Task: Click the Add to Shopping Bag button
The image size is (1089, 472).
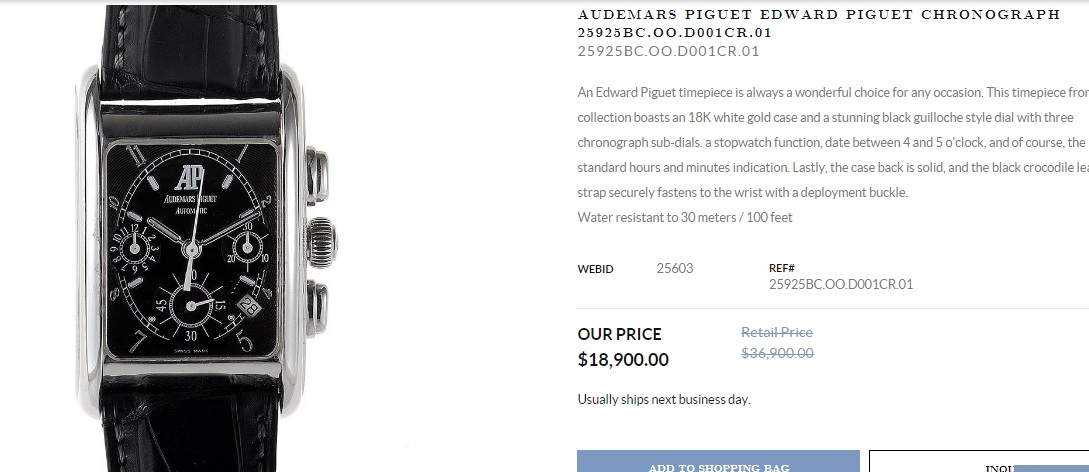Action: 718,462
